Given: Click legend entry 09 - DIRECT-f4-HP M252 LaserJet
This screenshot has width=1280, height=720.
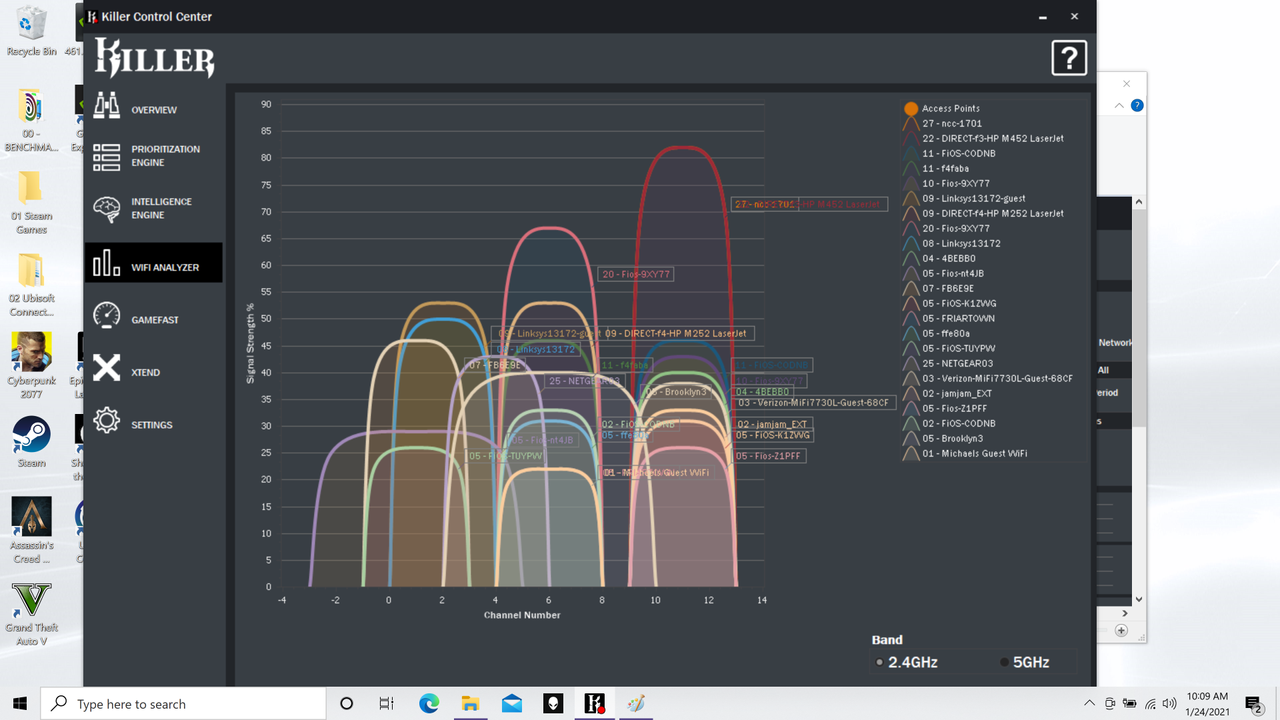Looking at the screenshot, I should coord(993,214).
